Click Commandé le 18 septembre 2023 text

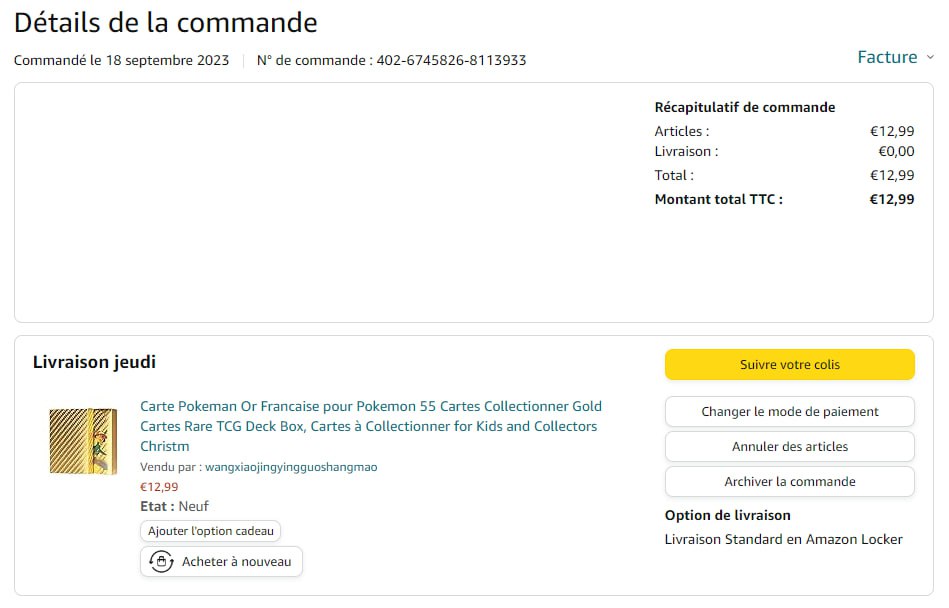point(121,60)
